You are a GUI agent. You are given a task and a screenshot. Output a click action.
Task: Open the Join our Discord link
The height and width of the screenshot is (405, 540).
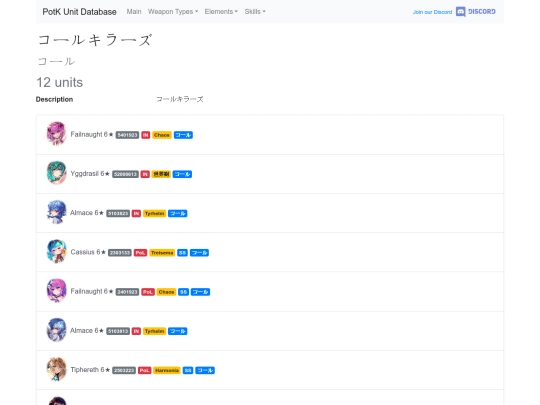pos(432,12)
